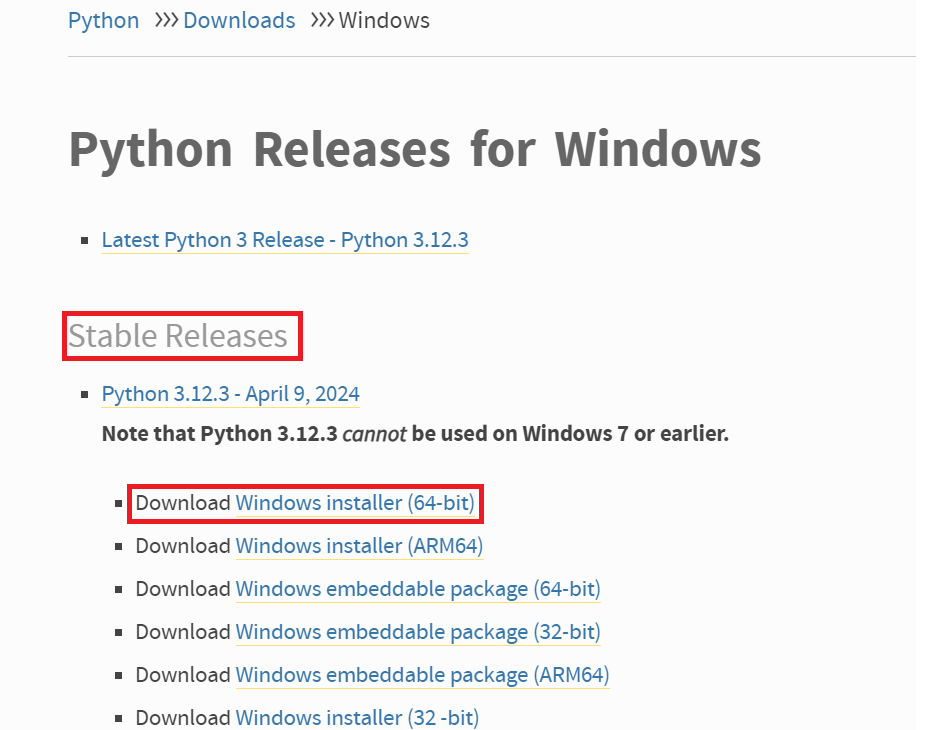This screenshot has width=945, height=730.
Task: Download the Windows installer (64-bit)
Action: click(355, 503)
